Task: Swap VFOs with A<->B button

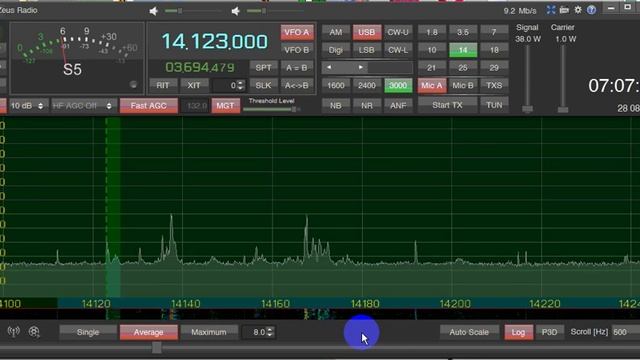Action: pyautogui.click(x=297, y=86)
